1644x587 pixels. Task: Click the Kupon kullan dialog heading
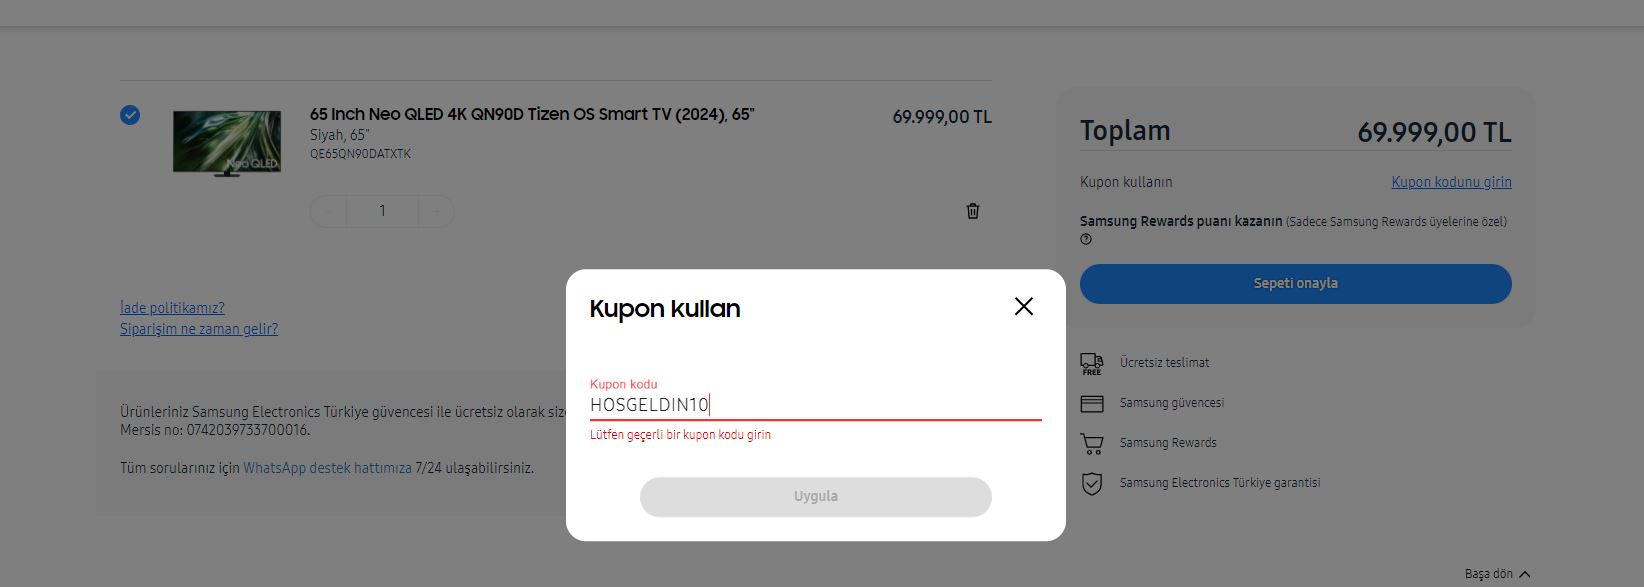(x=665, y=309)
